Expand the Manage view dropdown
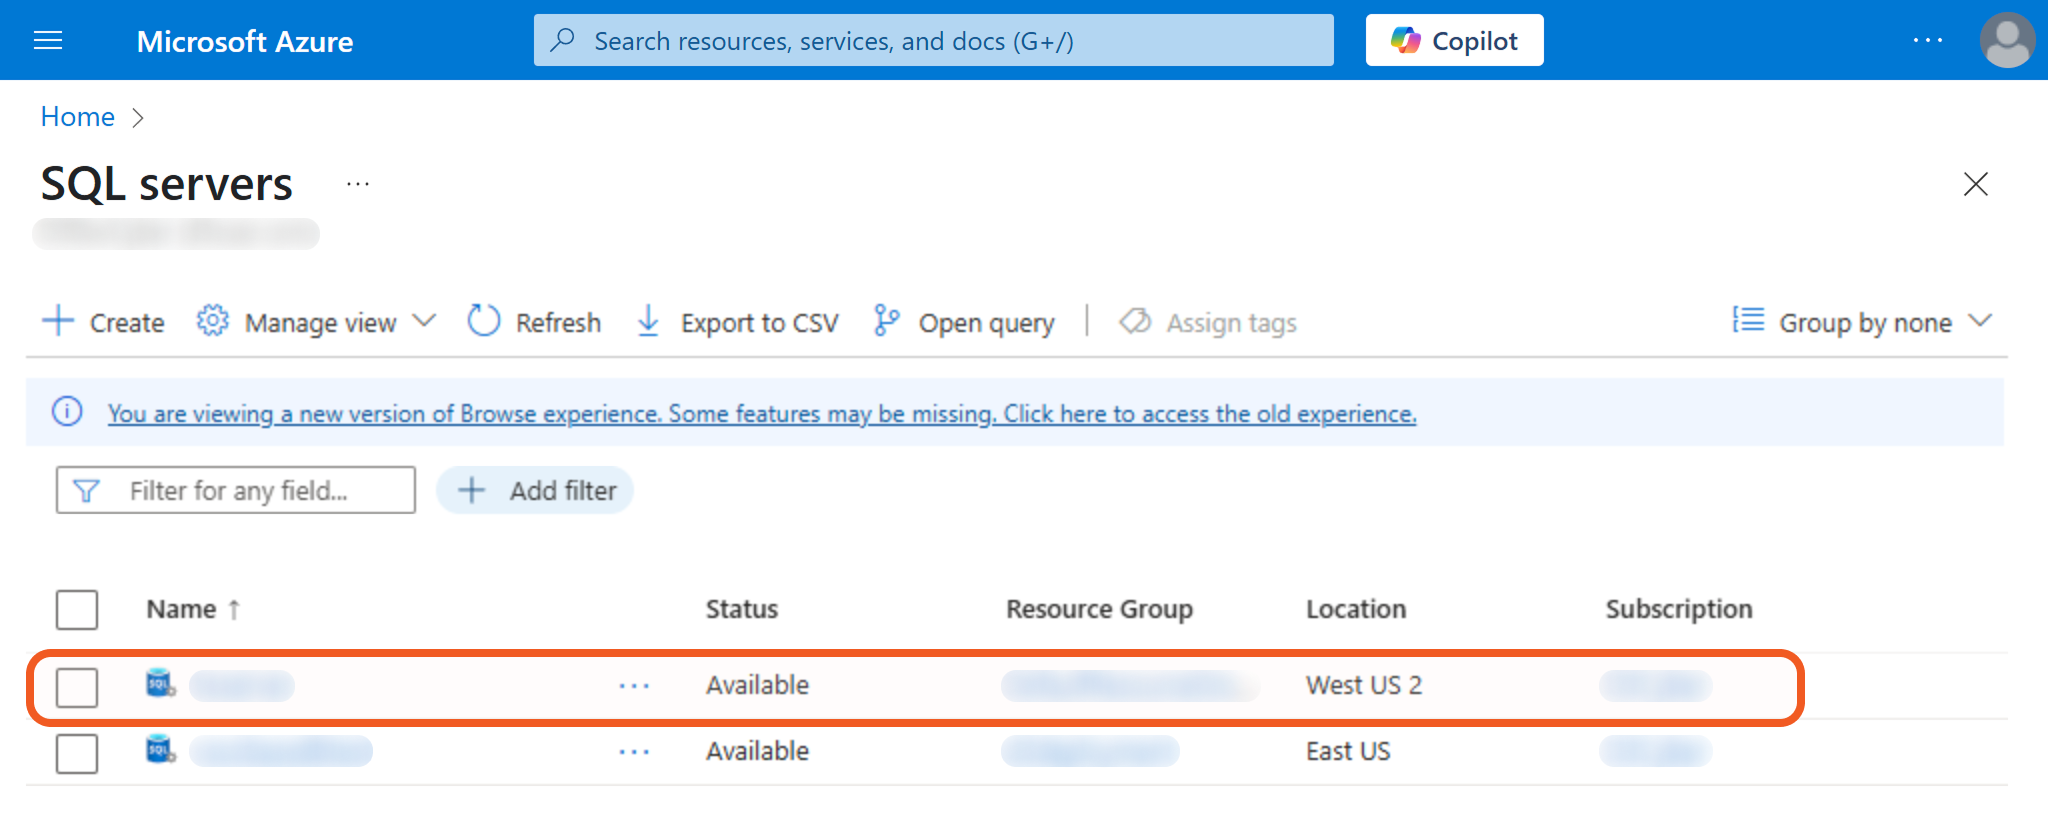The width and height of the screenshot is (2048, 830). [317, 322]
